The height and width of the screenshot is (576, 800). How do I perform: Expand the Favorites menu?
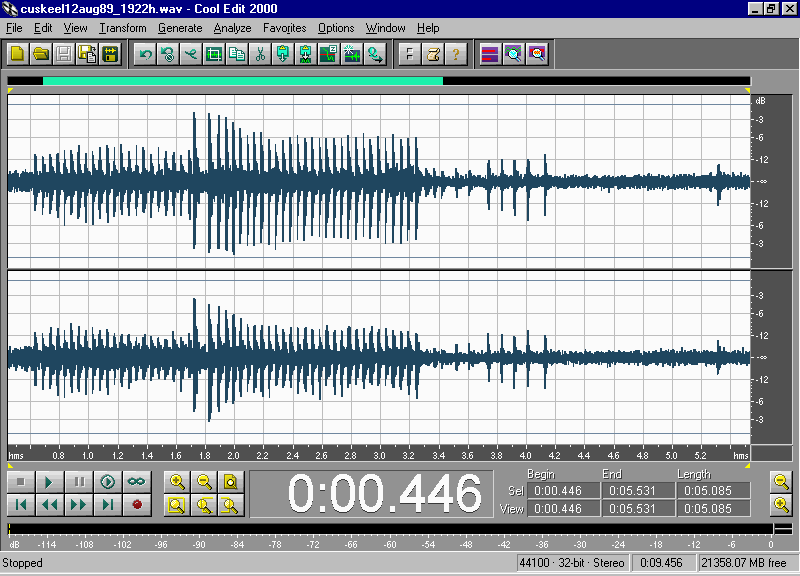pos(284,28)
